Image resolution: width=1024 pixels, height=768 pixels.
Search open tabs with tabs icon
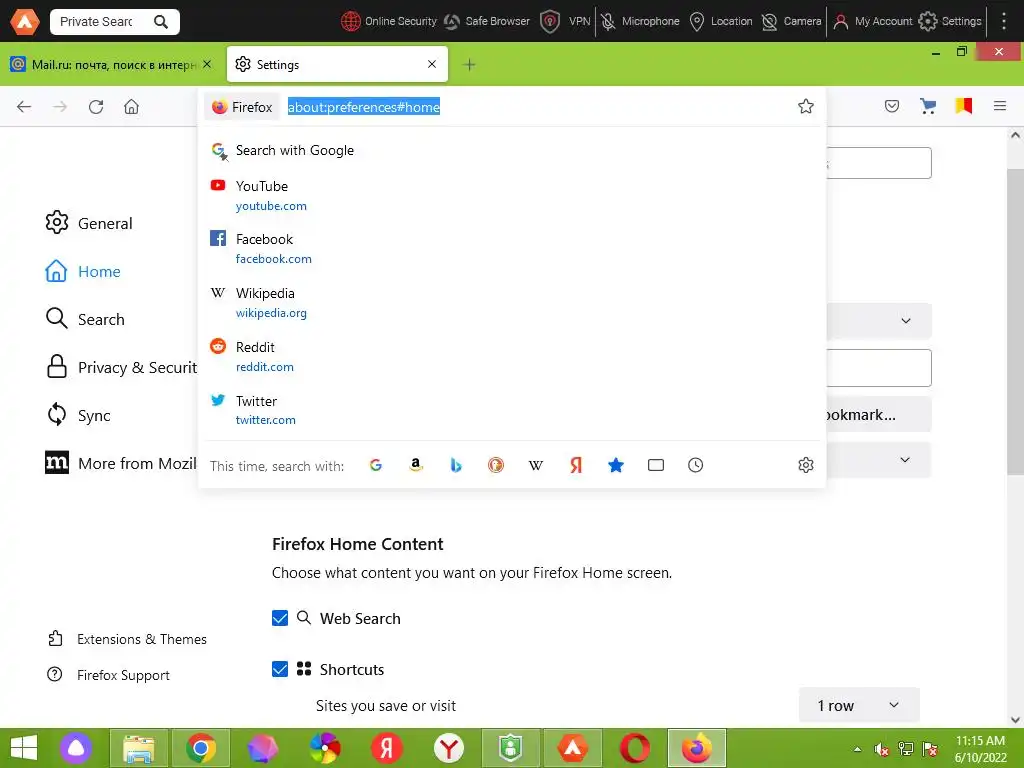point(656,465)
